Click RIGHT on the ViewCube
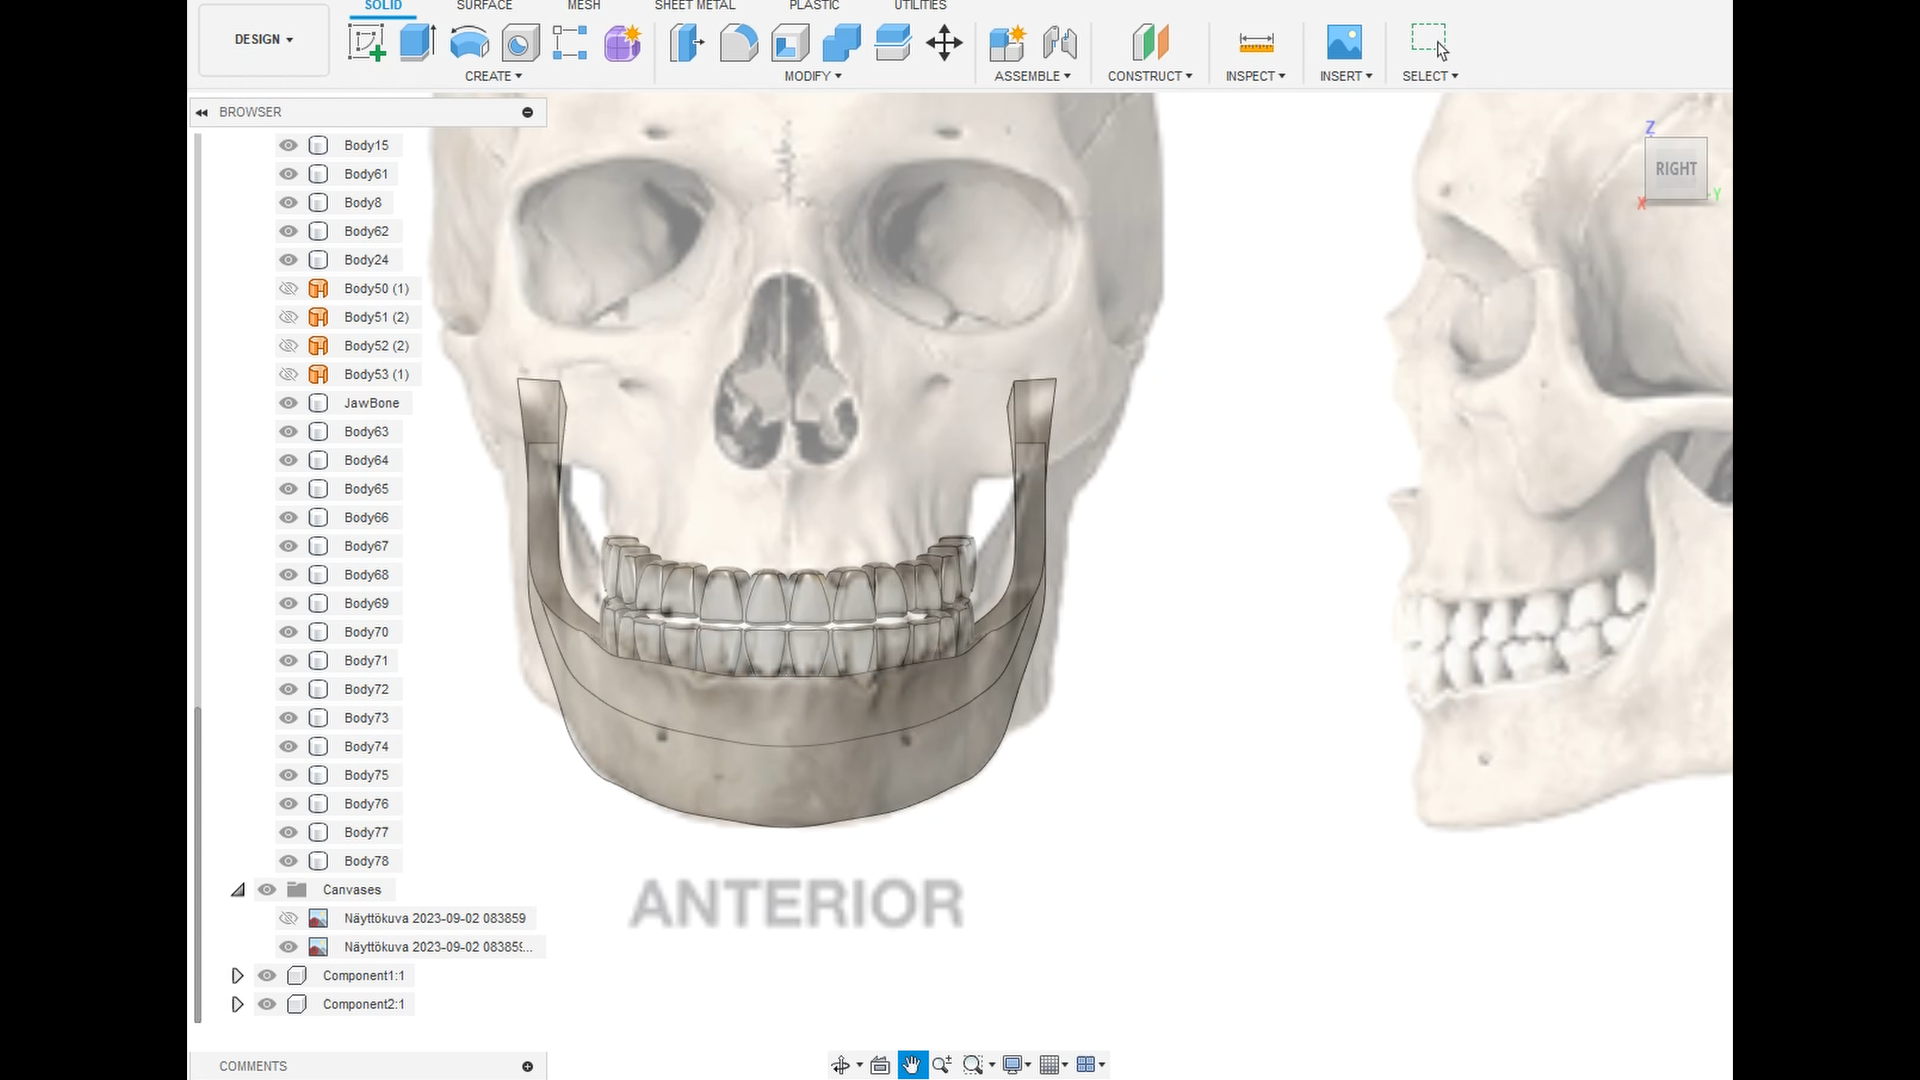Screen dimensions: 1920x1080 click(x=1676, y=168)
